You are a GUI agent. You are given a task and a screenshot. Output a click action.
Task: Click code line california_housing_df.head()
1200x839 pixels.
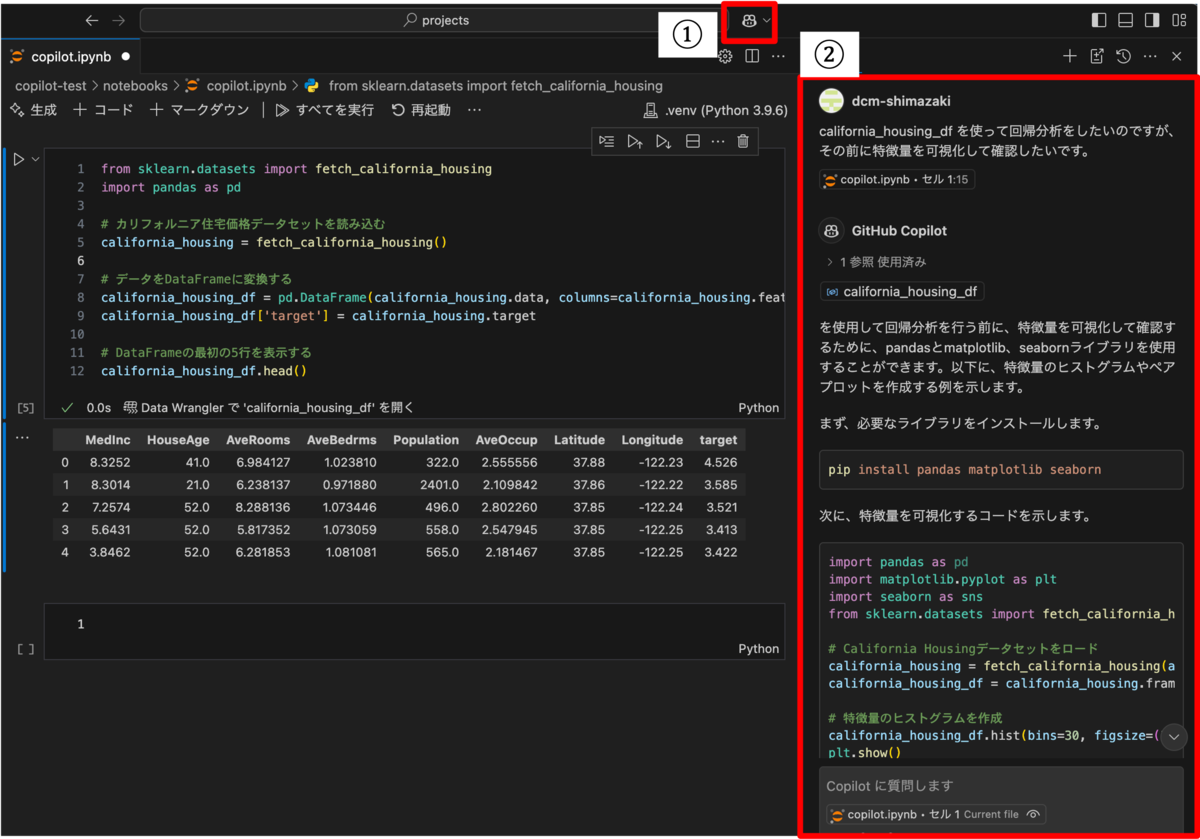point(203,371)
